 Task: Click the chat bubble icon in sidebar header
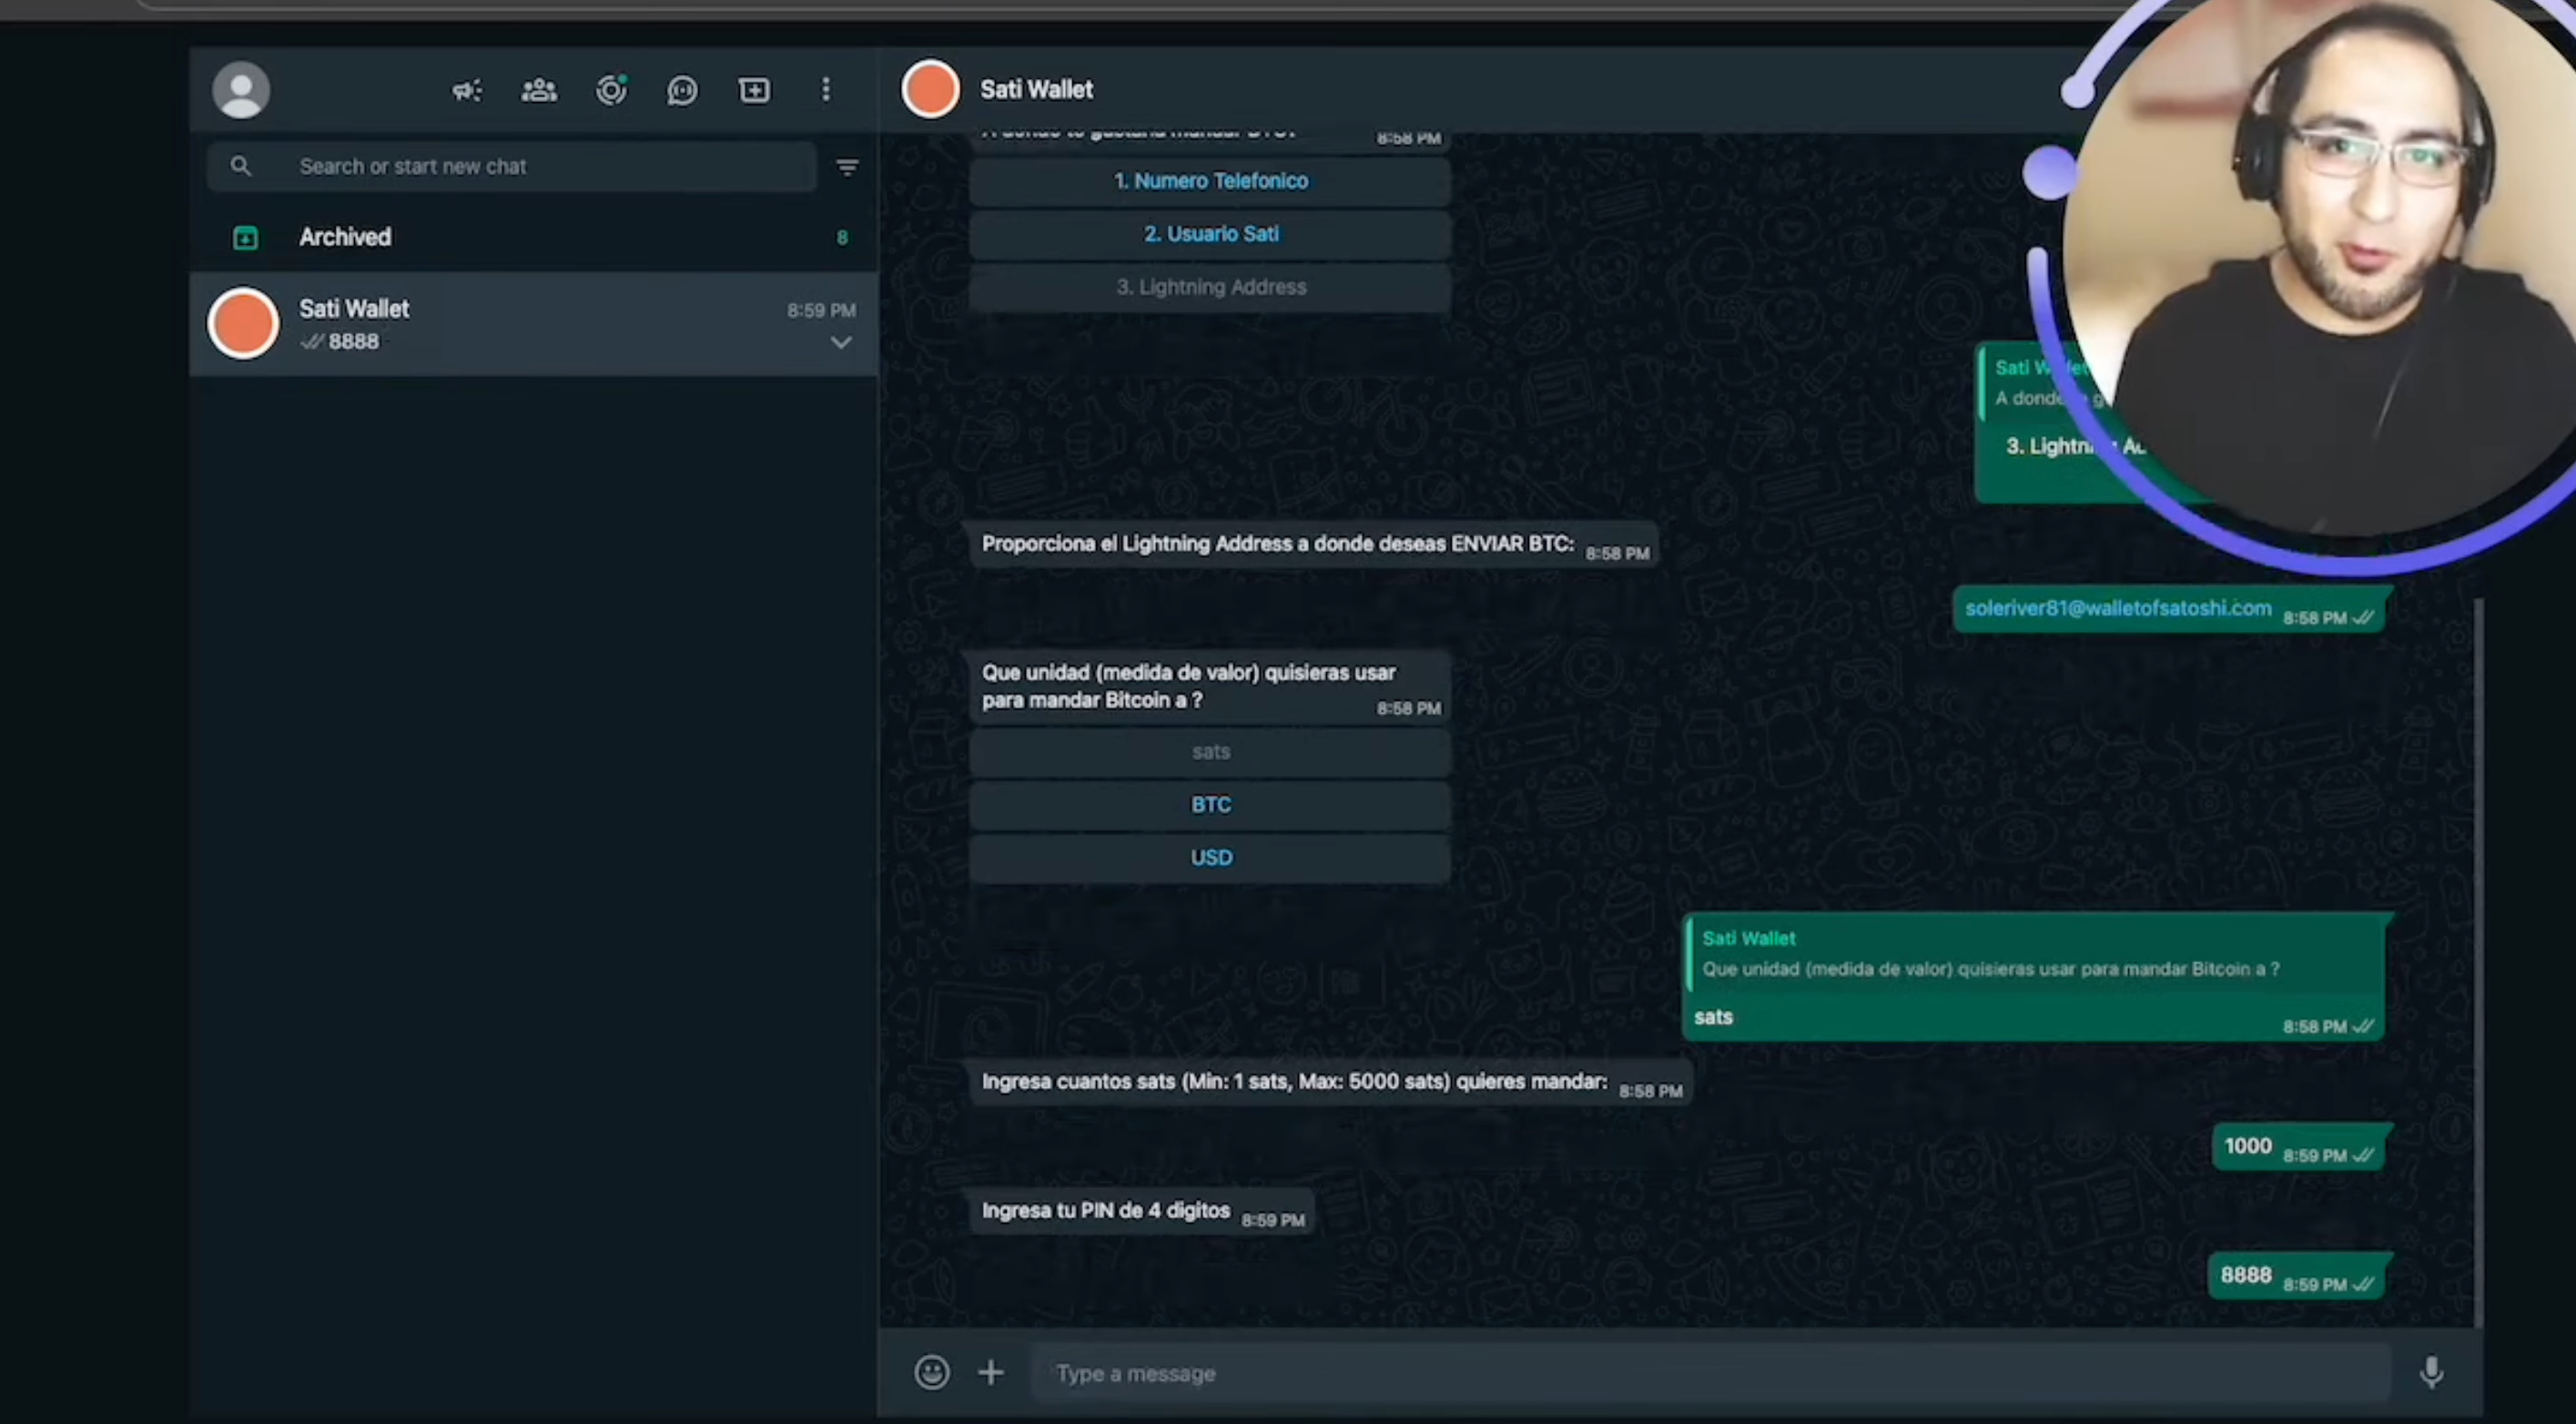[682, 91]
